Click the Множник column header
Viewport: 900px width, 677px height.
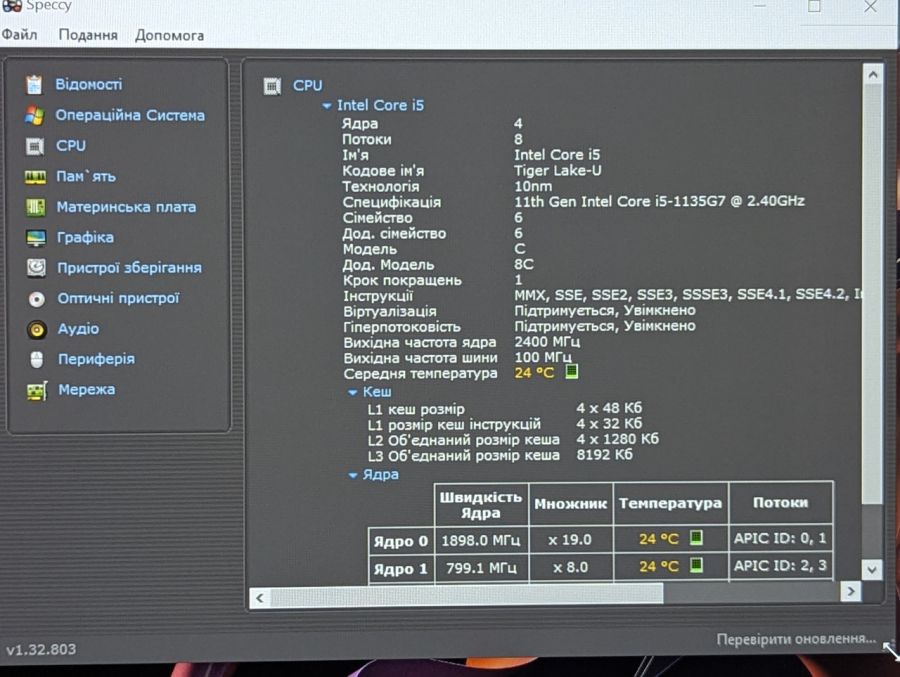click(x=571, y=504)
